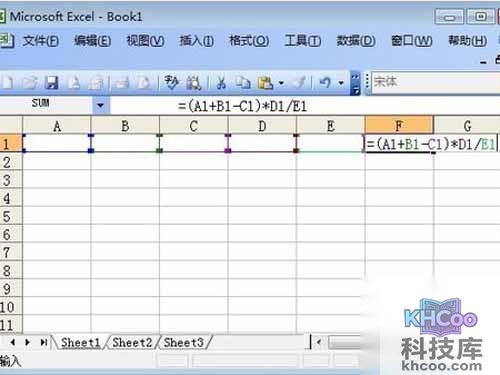Click the Paste clipboard icon
Image resolution: width=500 pixels, height=375 pixels.
[x=266, y=82]
